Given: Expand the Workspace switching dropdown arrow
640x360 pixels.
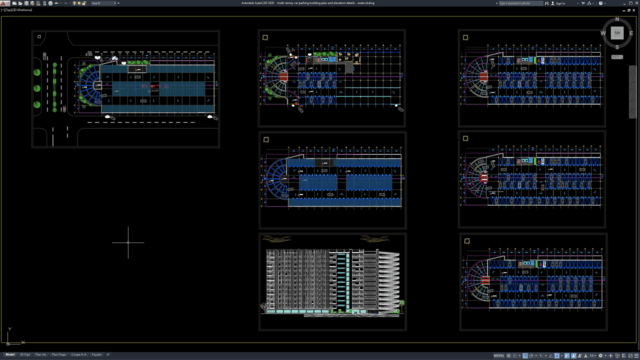Looking at the screenshot, I should point(606,356).
